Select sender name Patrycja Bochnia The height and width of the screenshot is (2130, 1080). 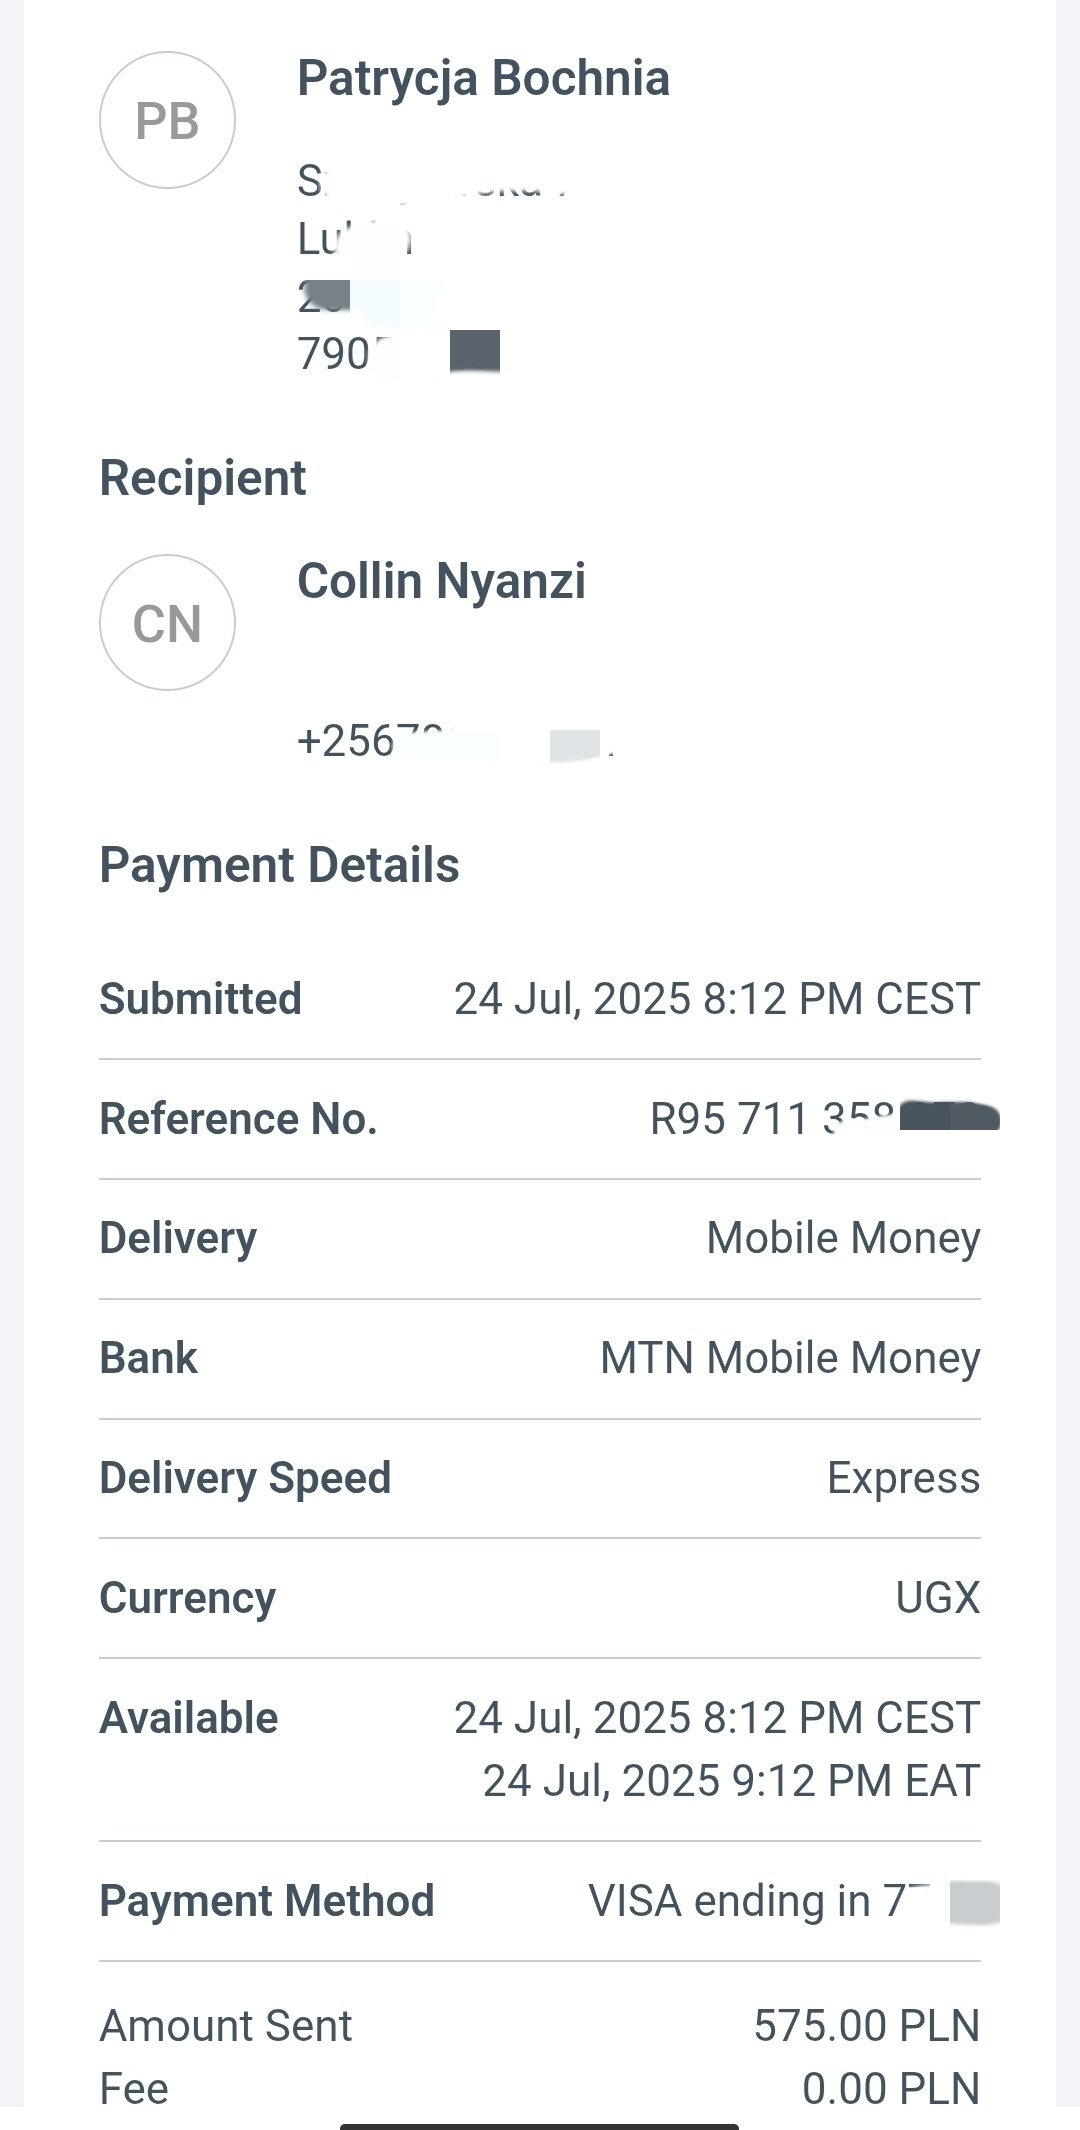click(x=483, y=79)
